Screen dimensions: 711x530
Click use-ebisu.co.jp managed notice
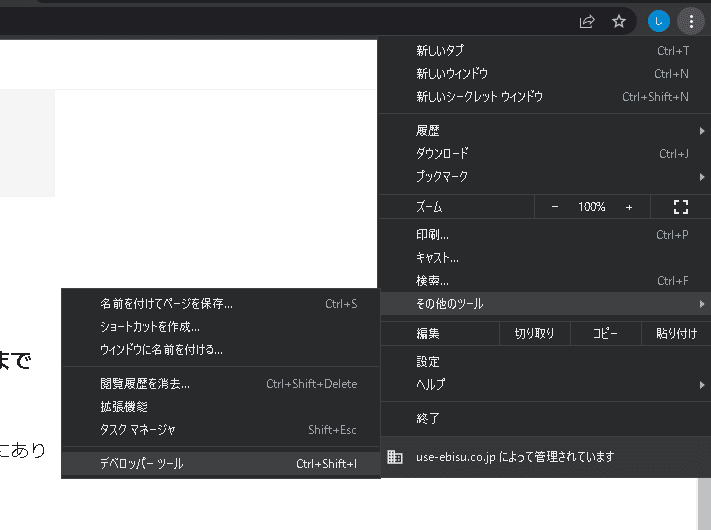pyautogui.click(x=544, y=457)
